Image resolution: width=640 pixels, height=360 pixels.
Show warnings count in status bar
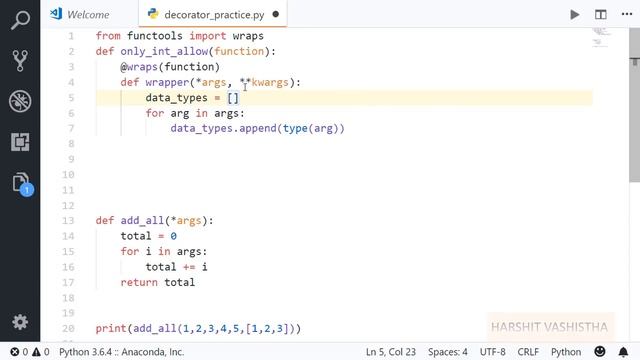click(41, 352)
